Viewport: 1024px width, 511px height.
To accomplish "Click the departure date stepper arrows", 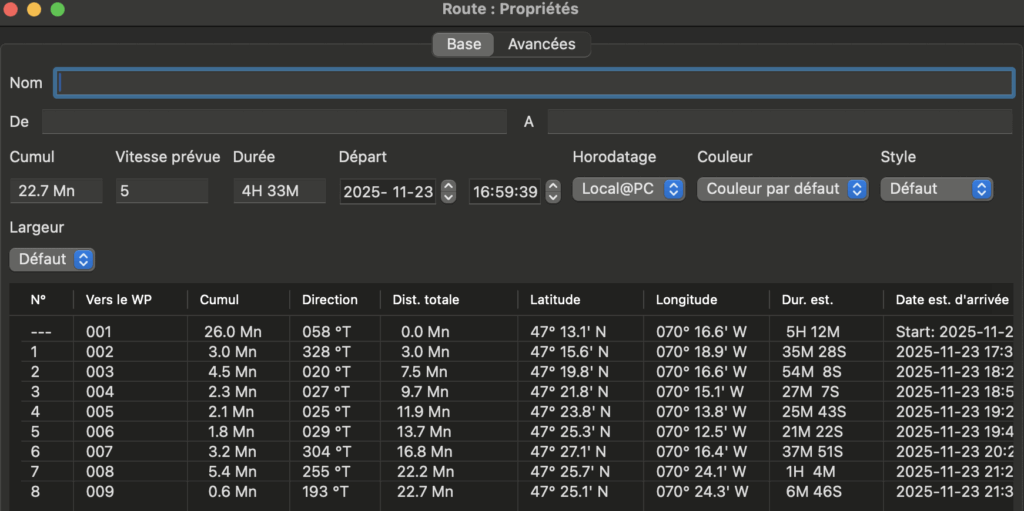I will click(449, 190).
